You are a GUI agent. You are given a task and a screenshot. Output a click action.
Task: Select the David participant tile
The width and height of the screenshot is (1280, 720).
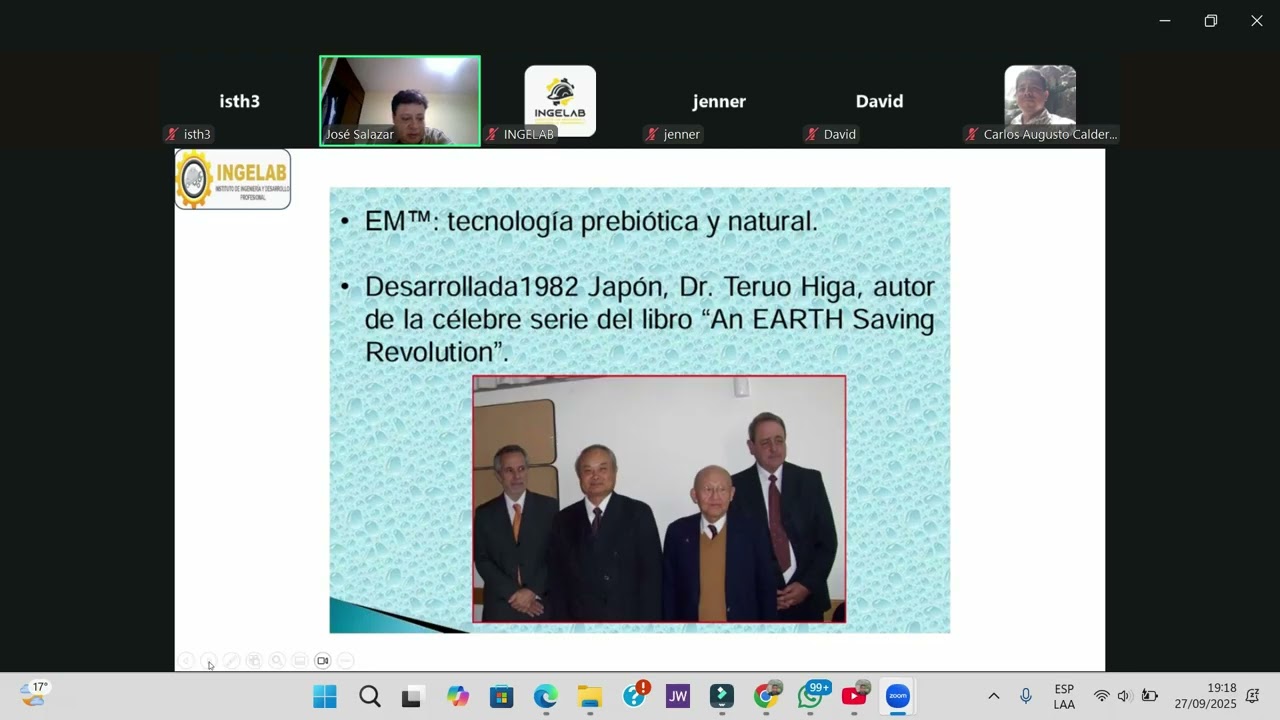(880, 101)
